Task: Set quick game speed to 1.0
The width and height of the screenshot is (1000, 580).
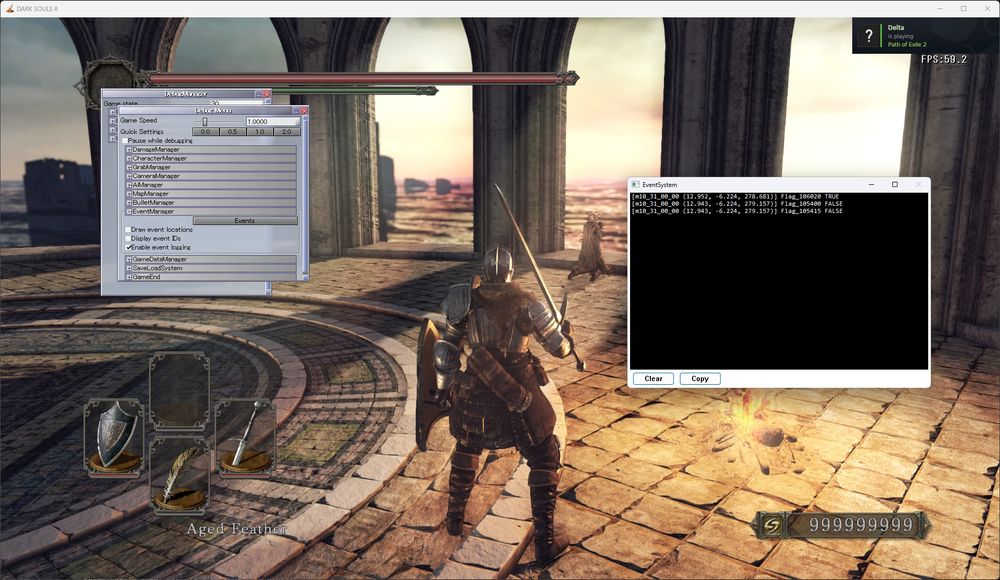Action: pos(260,131)
